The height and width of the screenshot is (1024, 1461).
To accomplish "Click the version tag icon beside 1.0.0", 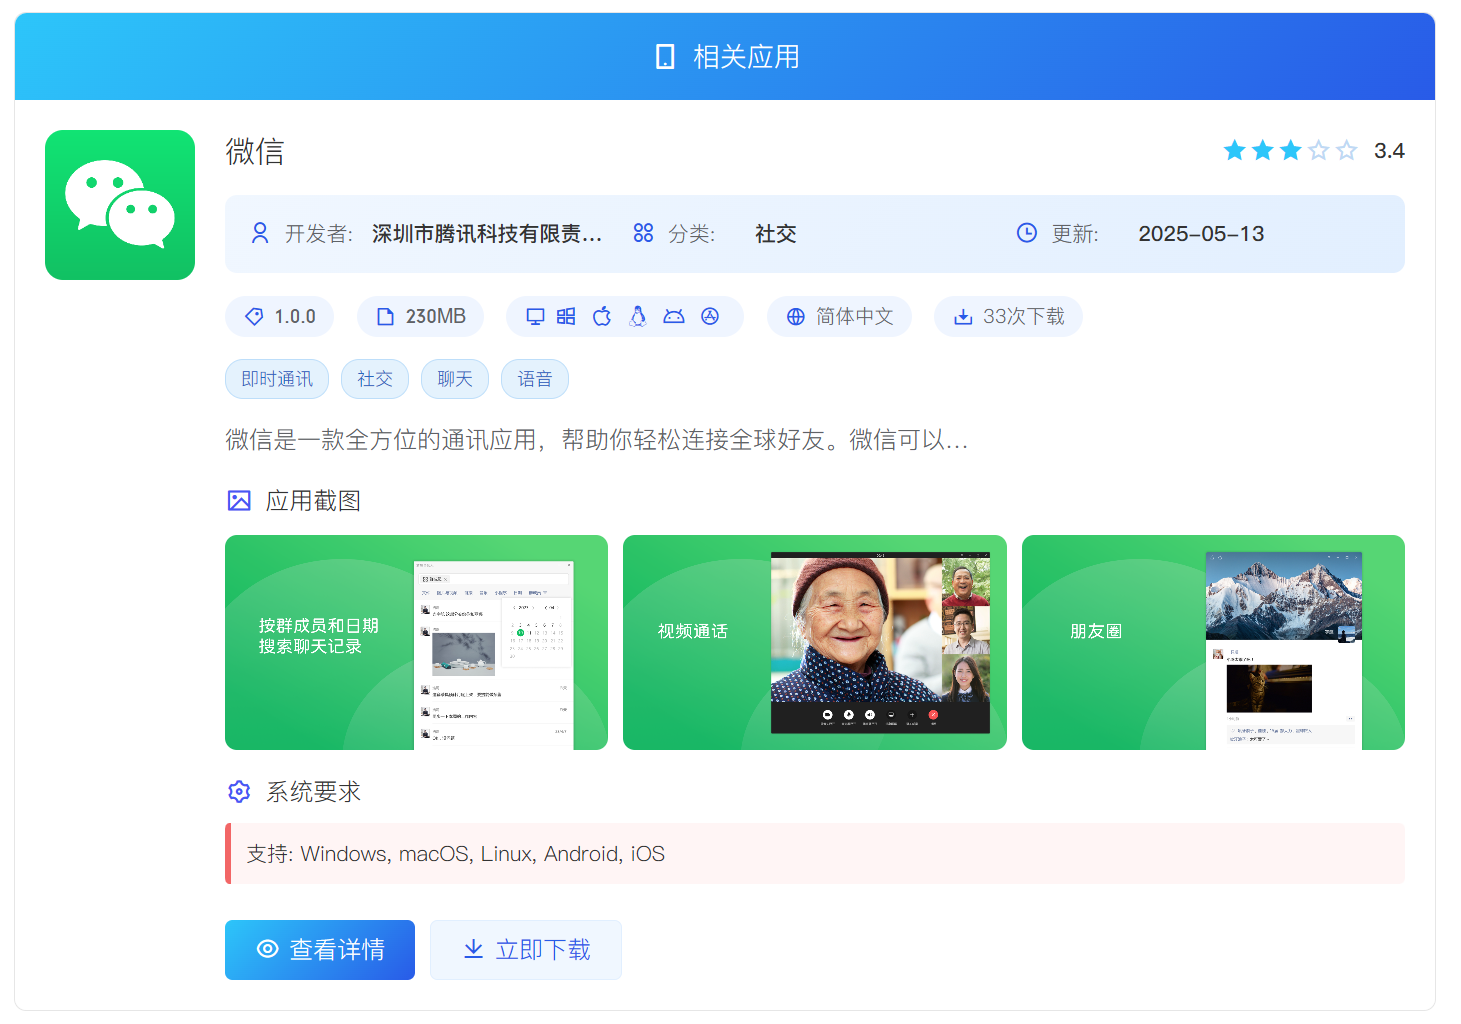I will click(x=254, y=316).
